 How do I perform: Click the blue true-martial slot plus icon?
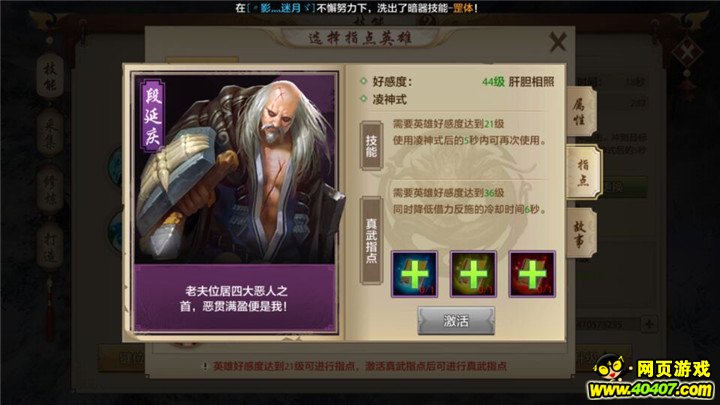click(414, 274)
